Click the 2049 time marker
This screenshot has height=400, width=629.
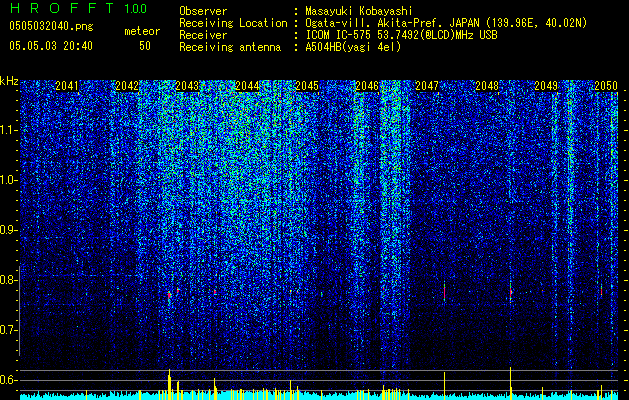546,86
